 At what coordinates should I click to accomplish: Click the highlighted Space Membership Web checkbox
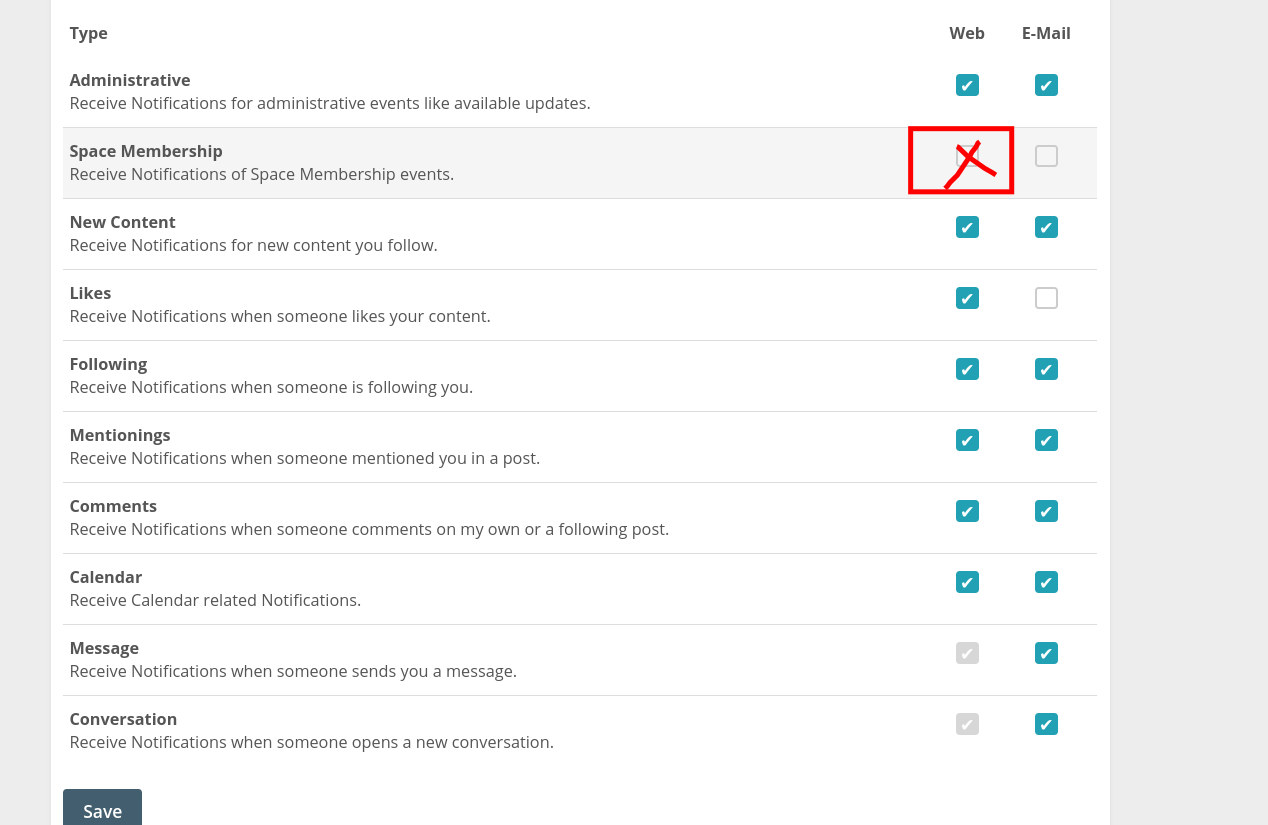[961, 160]
